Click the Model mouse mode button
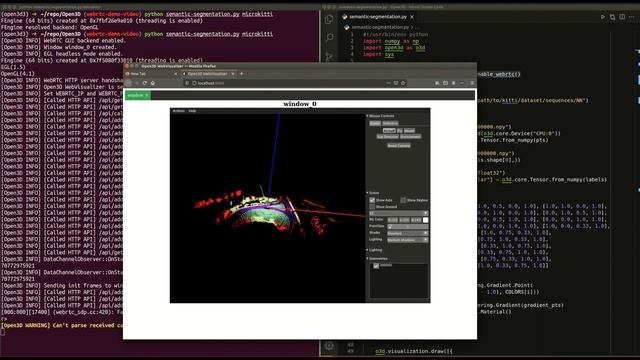The width and height of the screenshot is (640, 360). (x=409, y=131)
